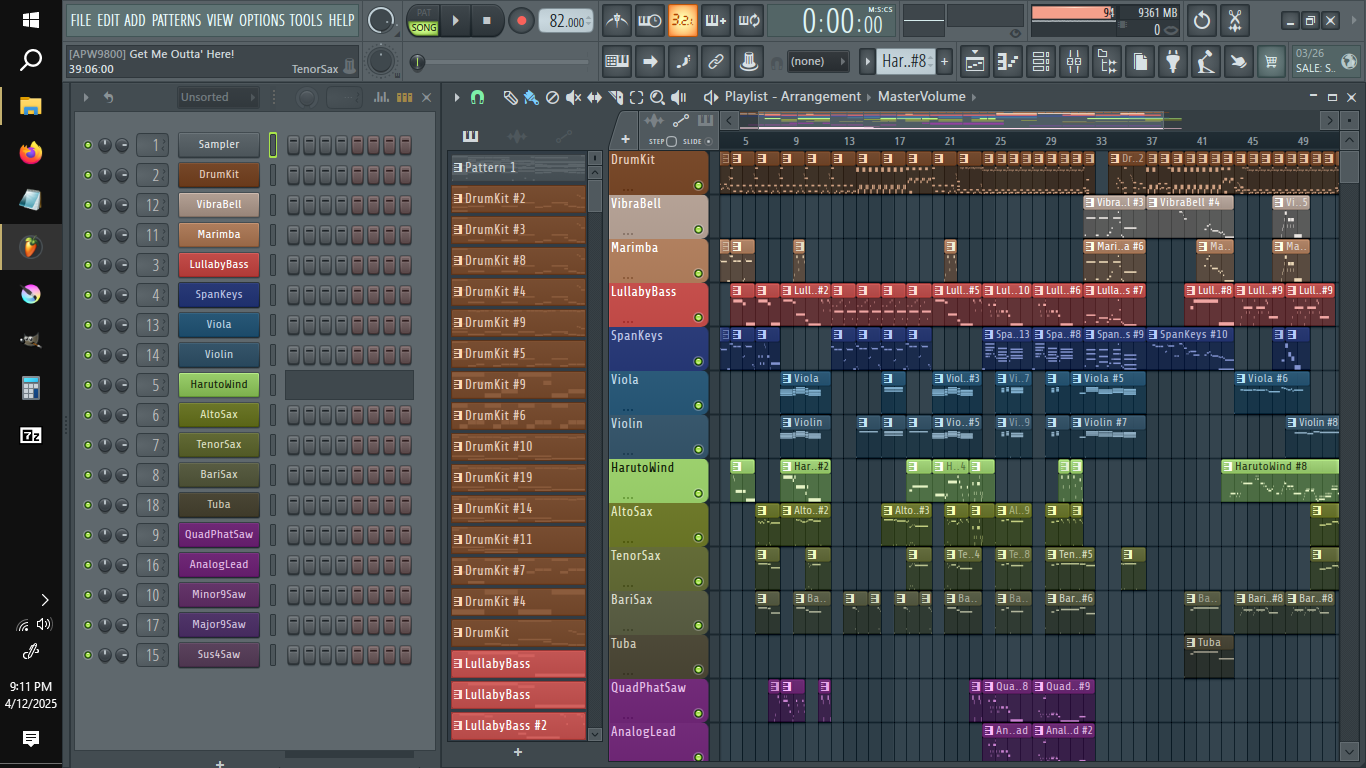
Task: Toggle the PAT/SONG mode switch
Action: click(424, 20)
